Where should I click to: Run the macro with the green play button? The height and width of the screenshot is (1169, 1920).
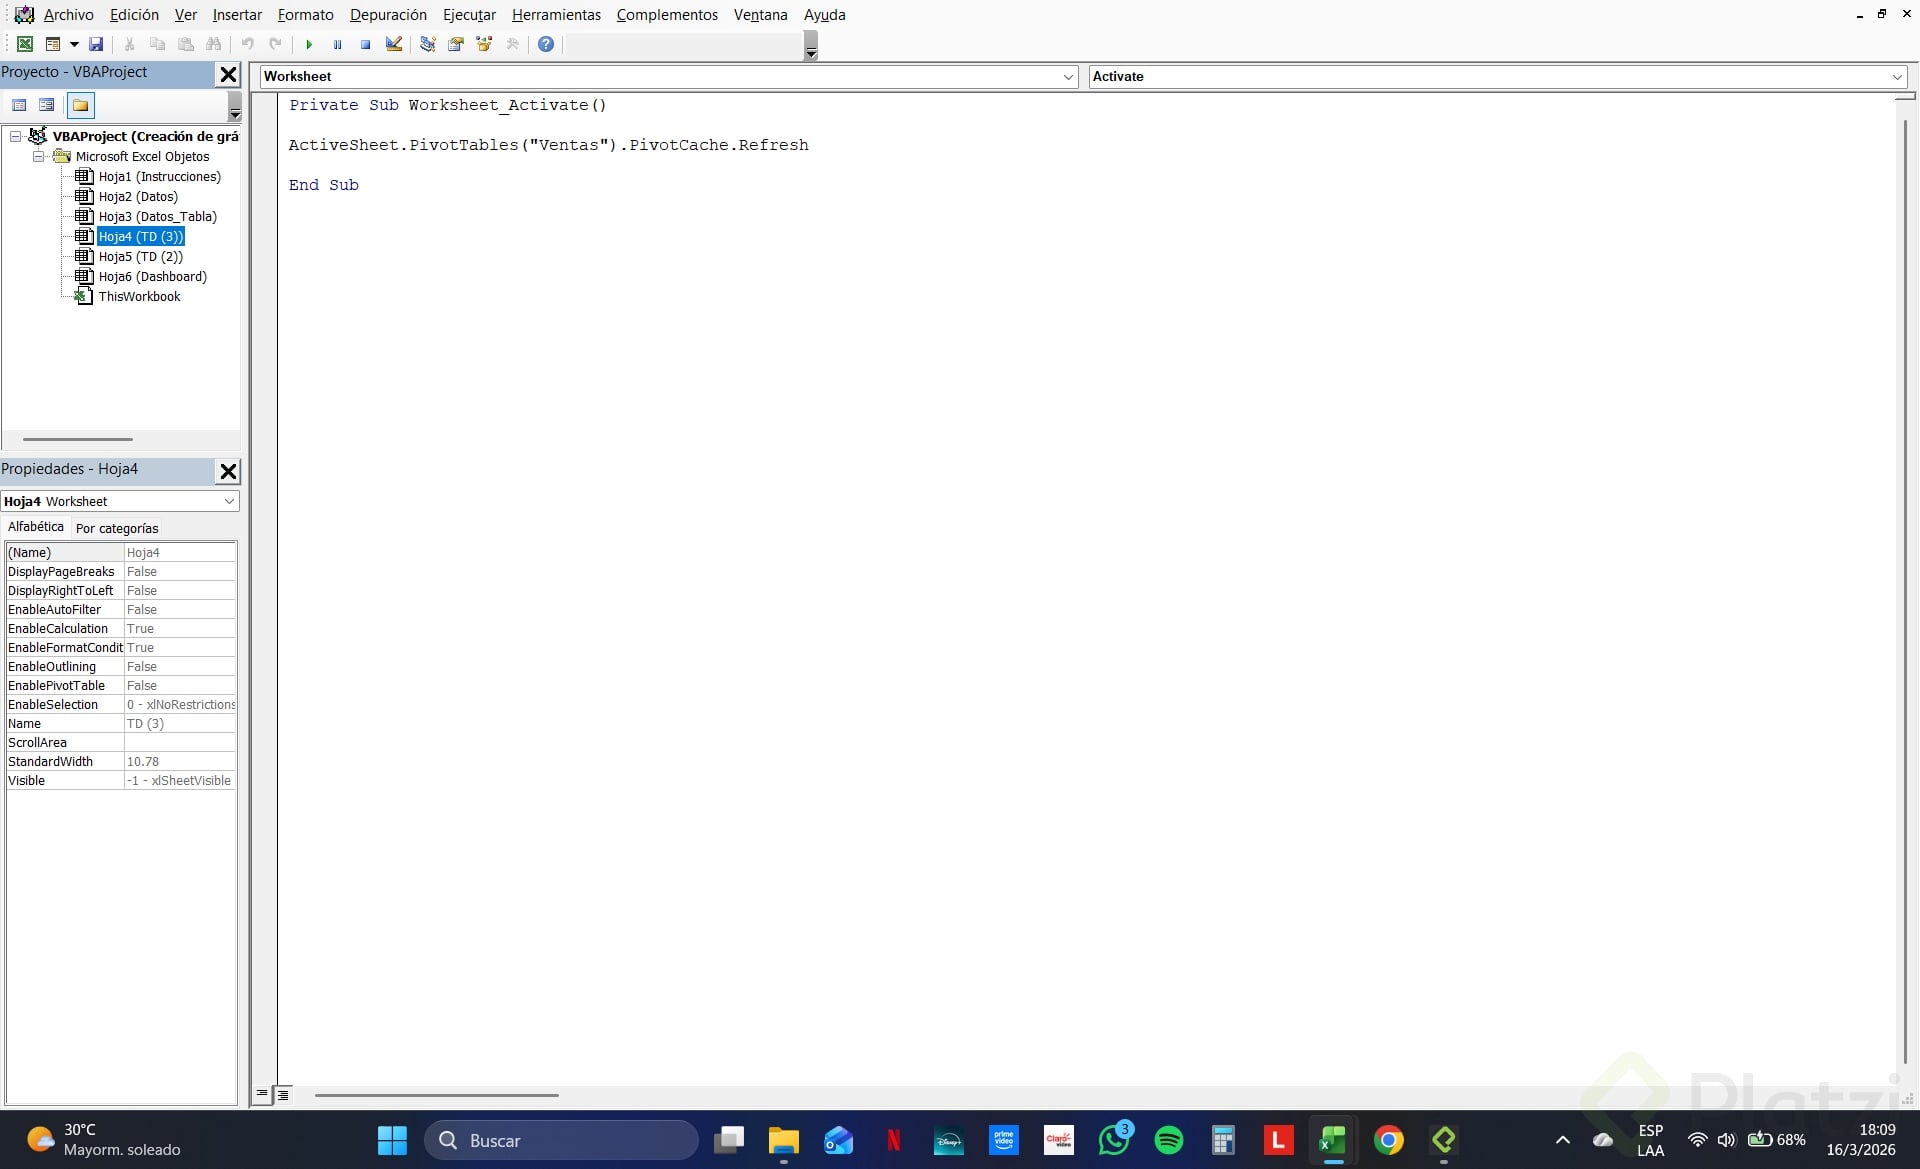pyautogui.click(x=309, y=44)
